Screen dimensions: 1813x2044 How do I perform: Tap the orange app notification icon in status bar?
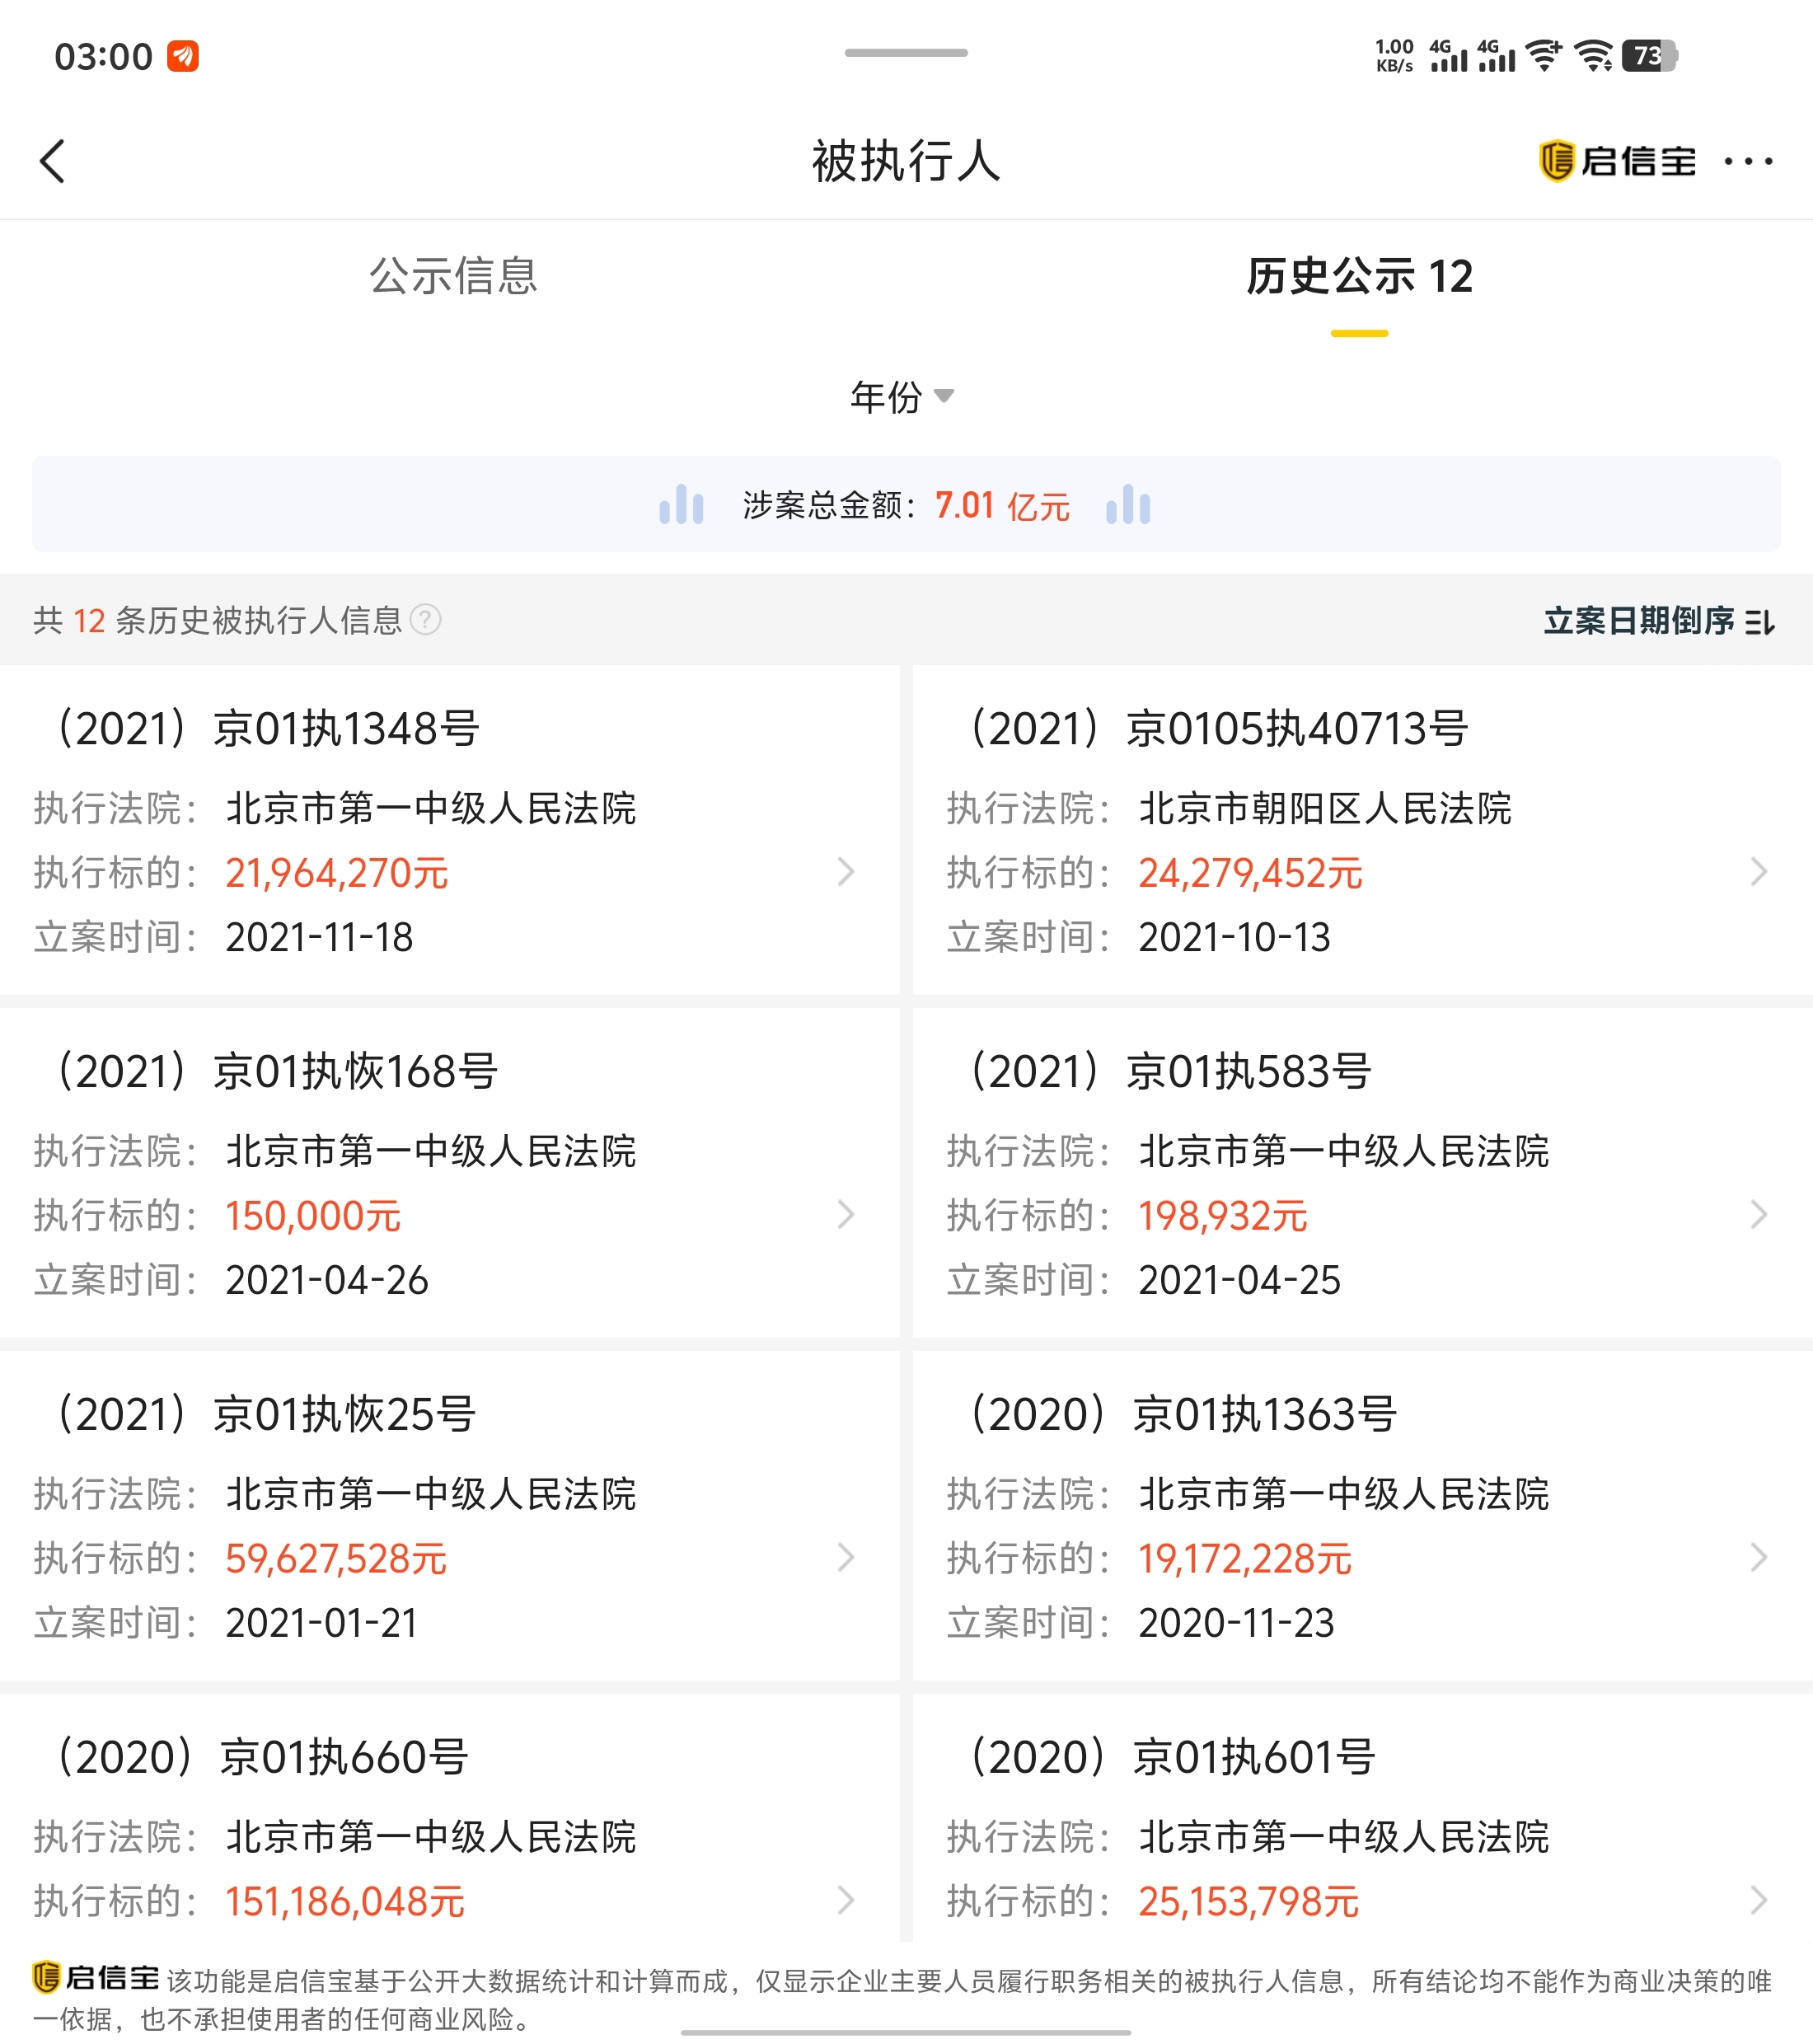pos(182,56)
